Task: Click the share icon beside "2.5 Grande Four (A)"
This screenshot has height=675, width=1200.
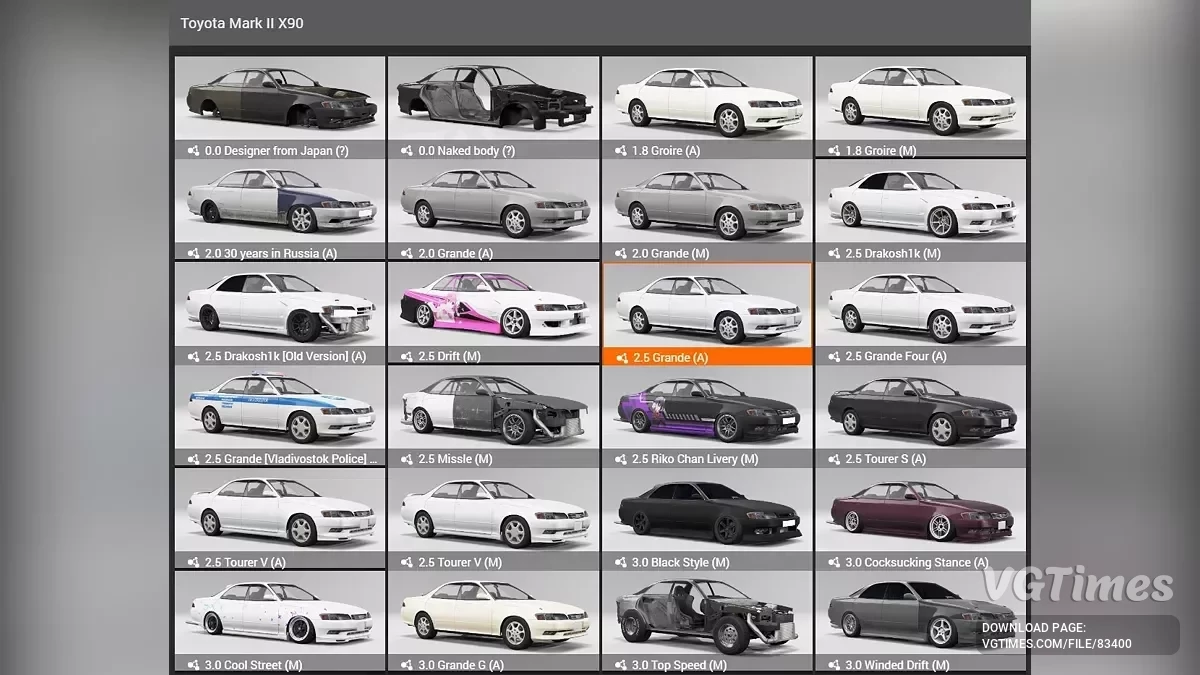Action: (x=833, y=356)
